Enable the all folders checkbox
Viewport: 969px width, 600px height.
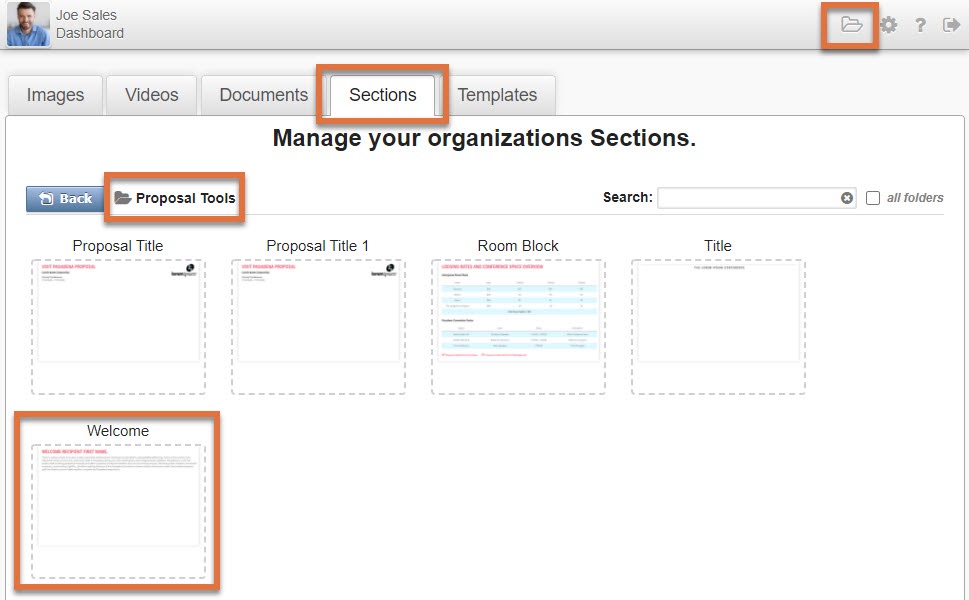click(x=873, y=198)
